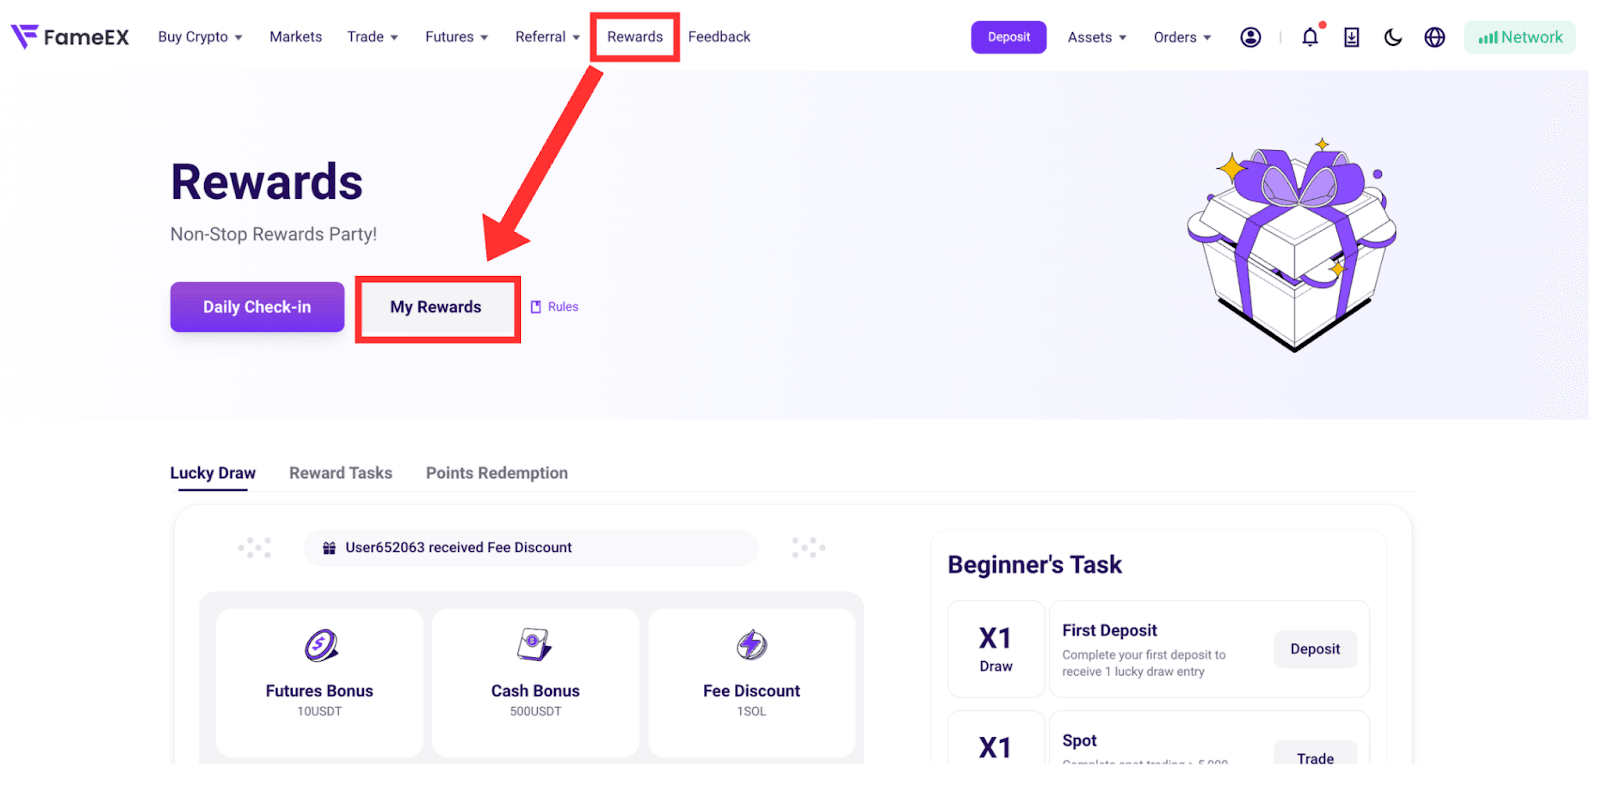Viewport: 1600px width, 800px height.
Task: Click the FameEX logo
Action: click(70, 37)
